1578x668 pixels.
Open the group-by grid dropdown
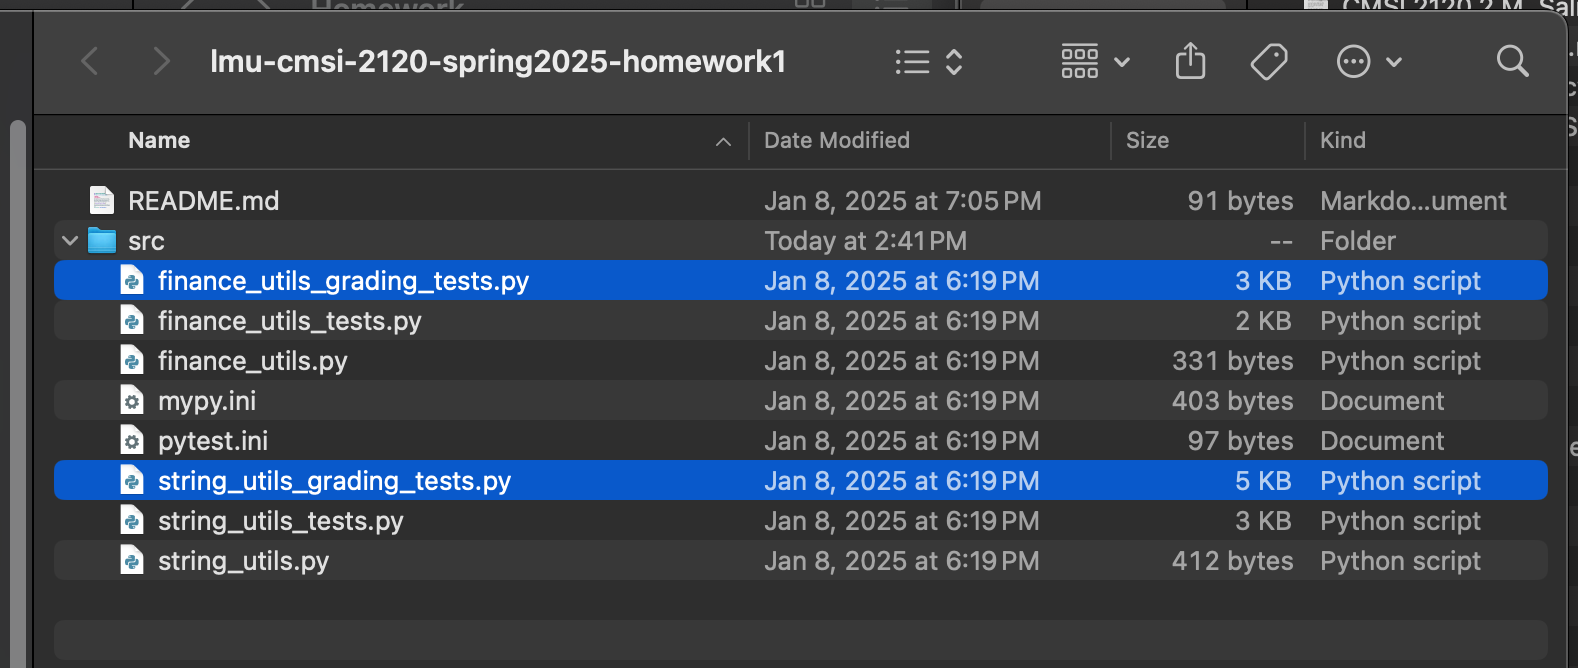(1095, 62)
